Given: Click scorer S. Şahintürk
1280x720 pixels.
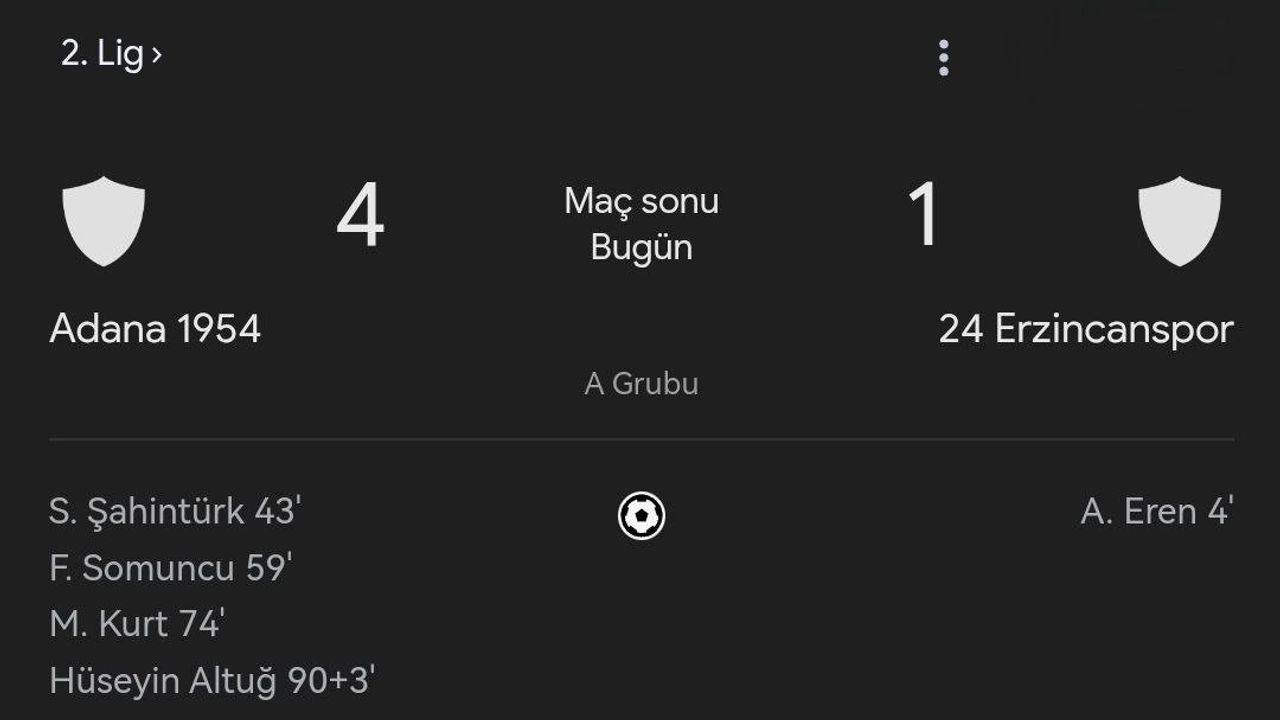Looking at the screenshot, I should pos(146,512).
